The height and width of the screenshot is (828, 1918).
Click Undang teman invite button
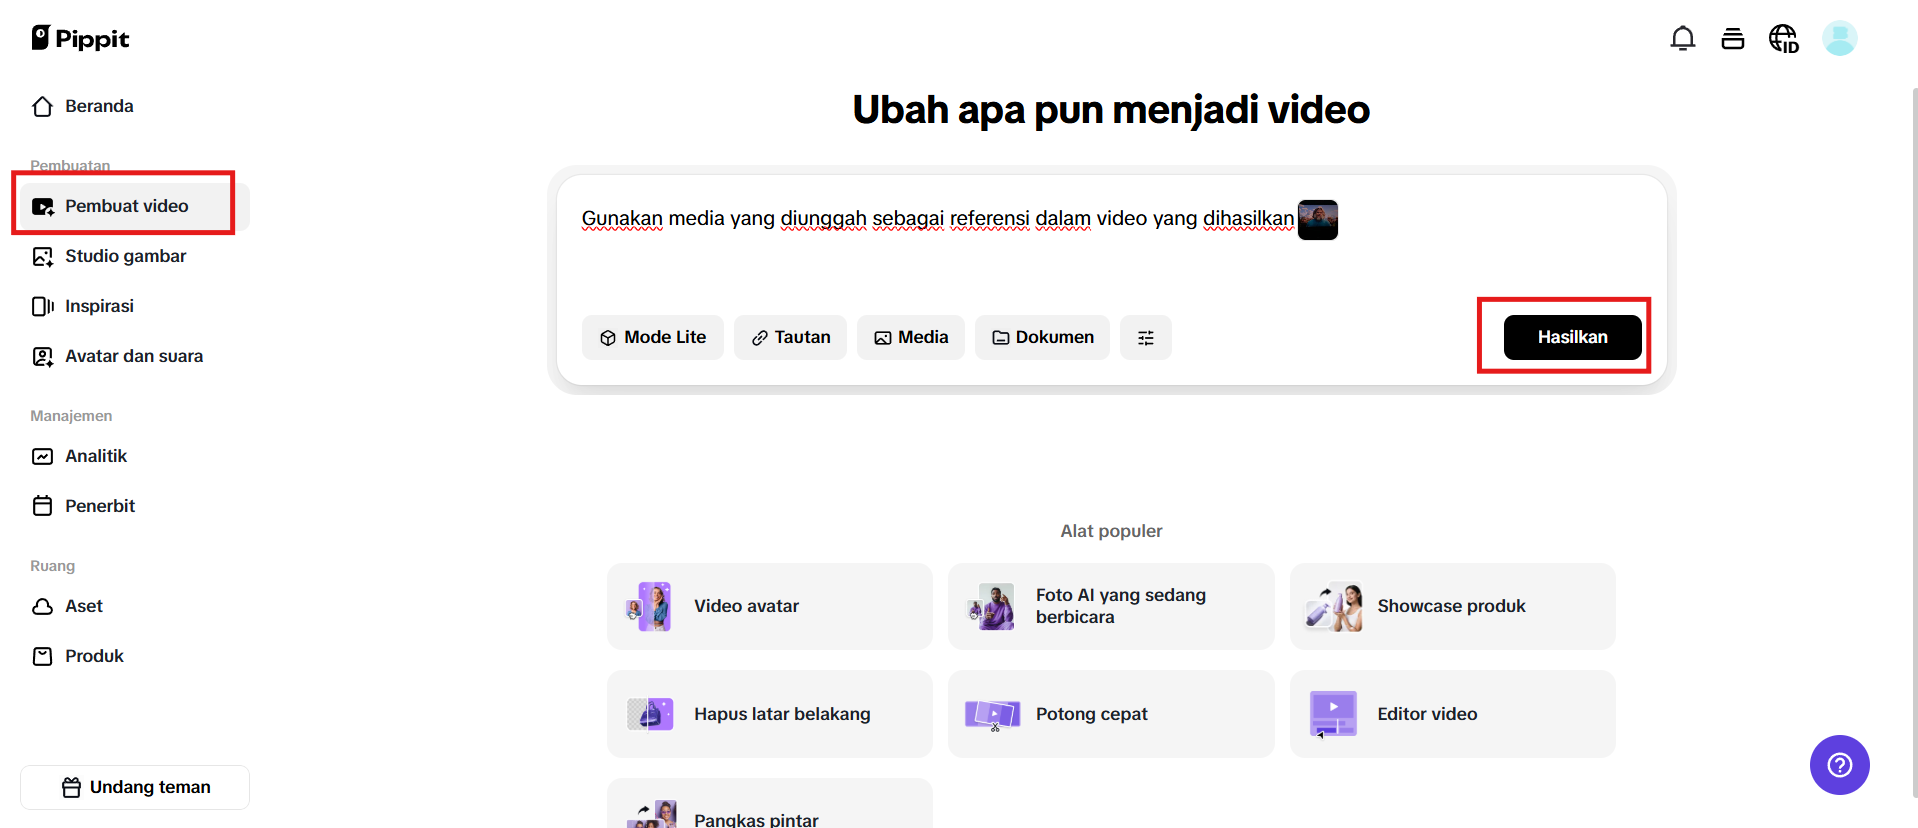(x=135, y=787)
